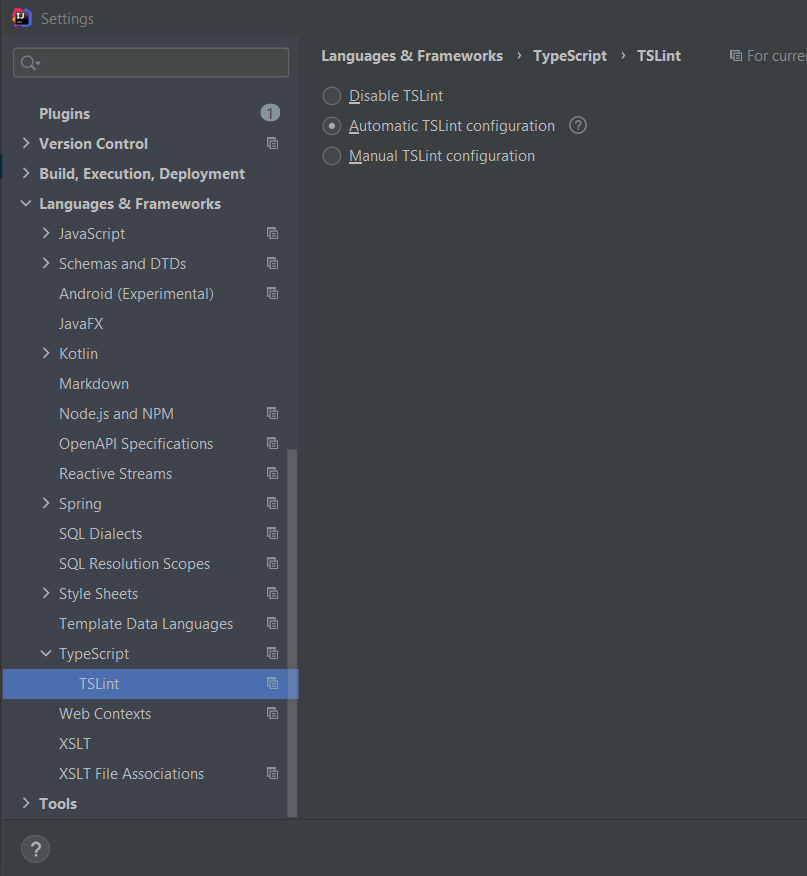
Task: Open Template Data Languages settings
Action: [x=146, y=624]
